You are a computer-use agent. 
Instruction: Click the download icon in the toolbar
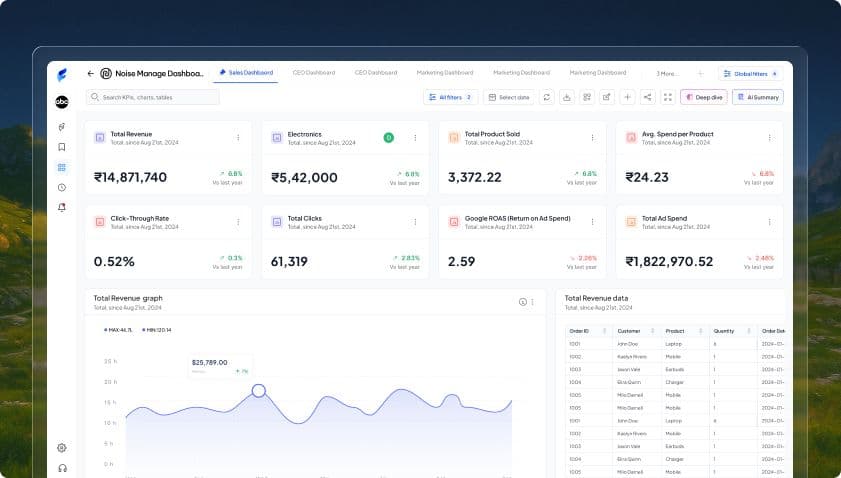(x=566, y=97)
